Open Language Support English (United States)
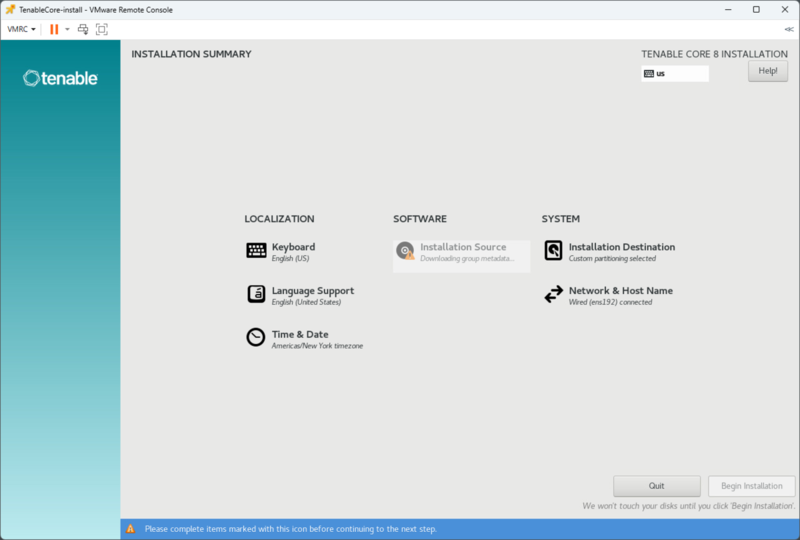 (x=313, y=296)
